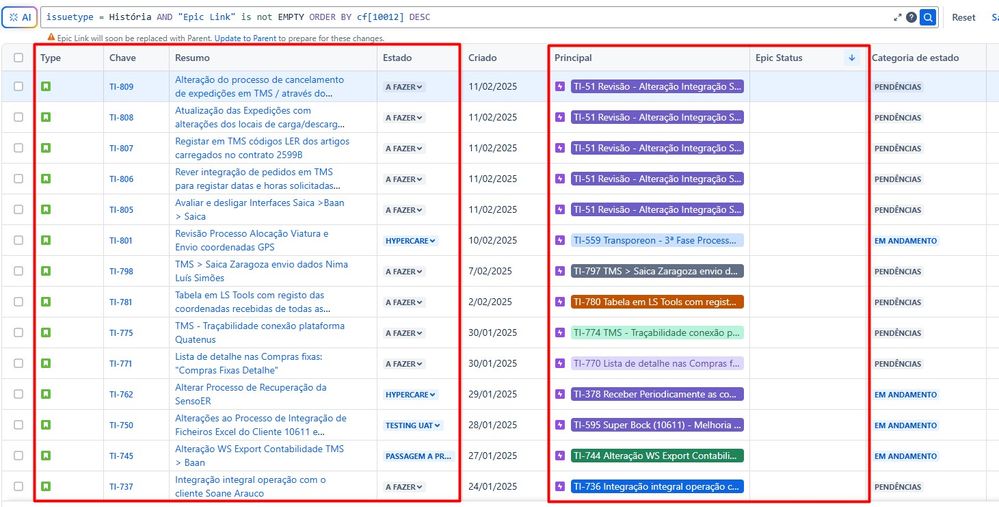999x507 pixels.
Task: Sort by the Chave column header
Action: pos(122,57)
